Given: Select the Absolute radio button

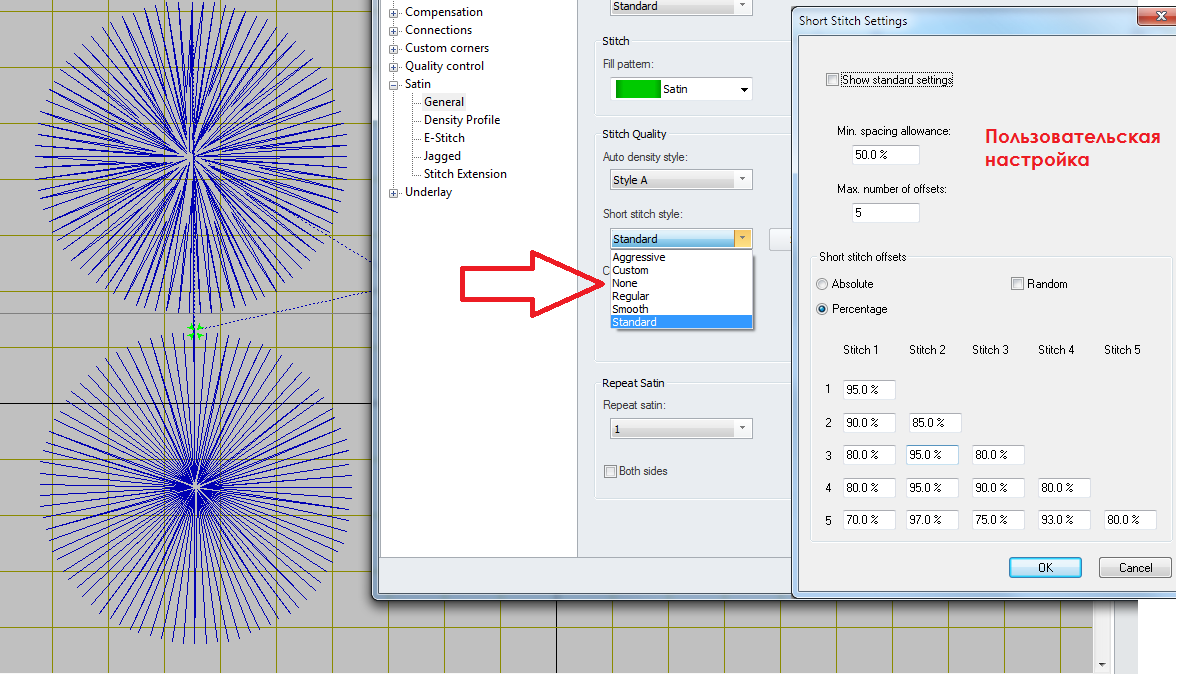Looking at the screenshot, I should [823, 284].
